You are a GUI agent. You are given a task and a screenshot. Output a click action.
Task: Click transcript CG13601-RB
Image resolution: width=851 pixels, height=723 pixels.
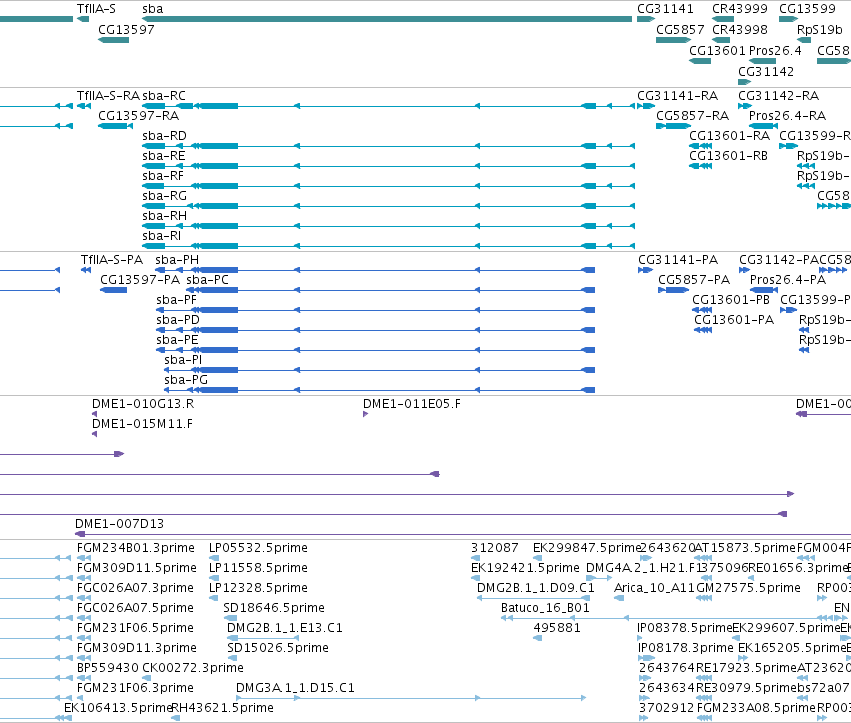pyautogui.click(x=728, y=156)
